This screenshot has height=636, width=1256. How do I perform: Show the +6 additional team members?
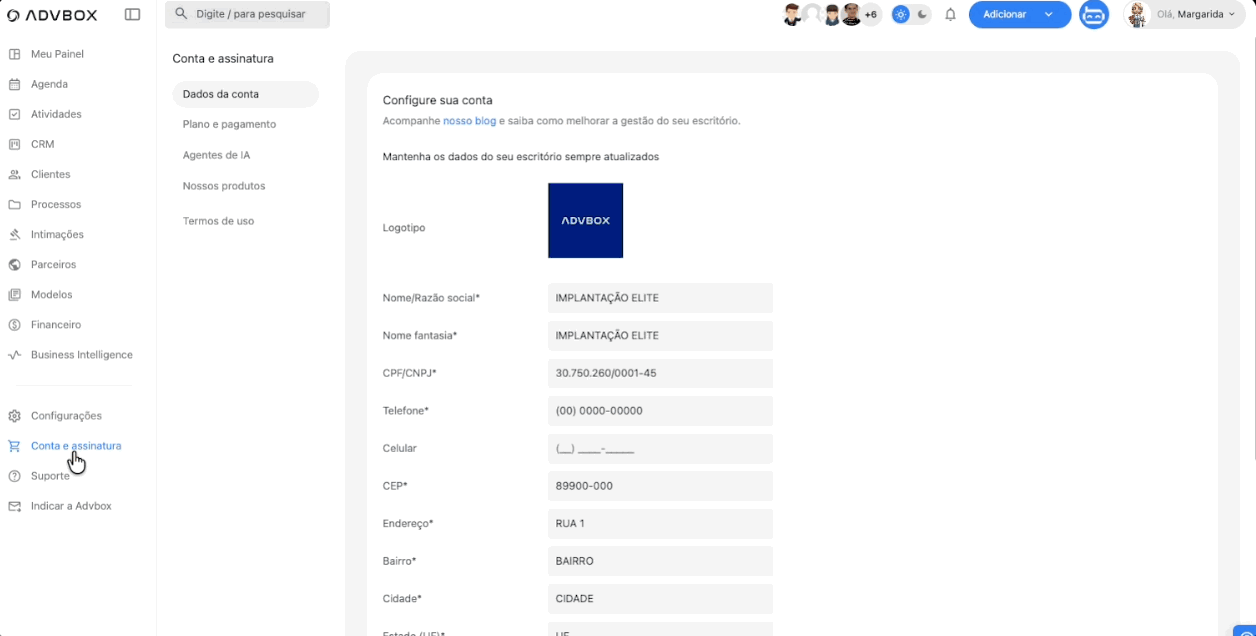point(871,15)
